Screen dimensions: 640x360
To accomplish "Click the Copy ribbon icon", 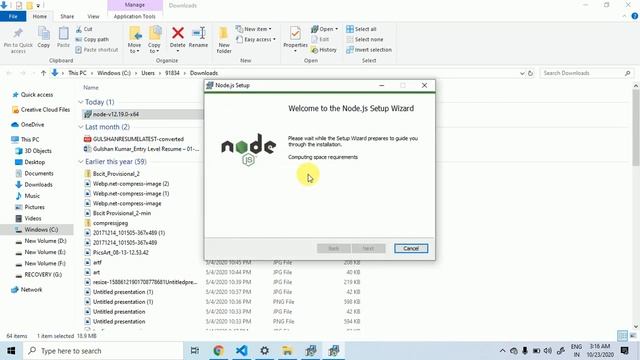I will point(44,33).
